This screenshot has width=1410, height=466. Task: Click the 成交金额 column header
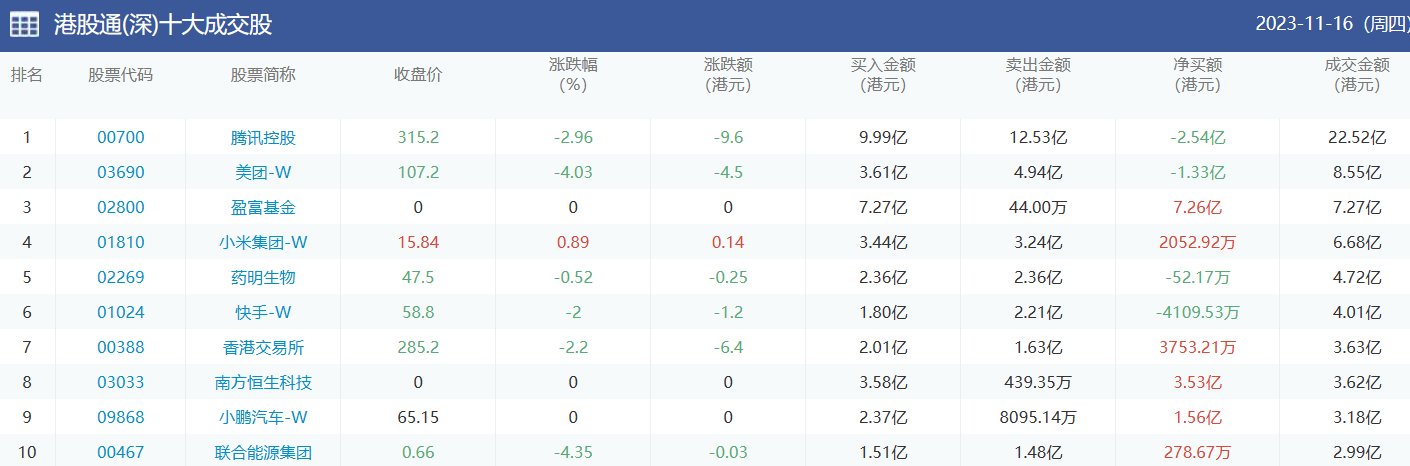coord(1356,75)
